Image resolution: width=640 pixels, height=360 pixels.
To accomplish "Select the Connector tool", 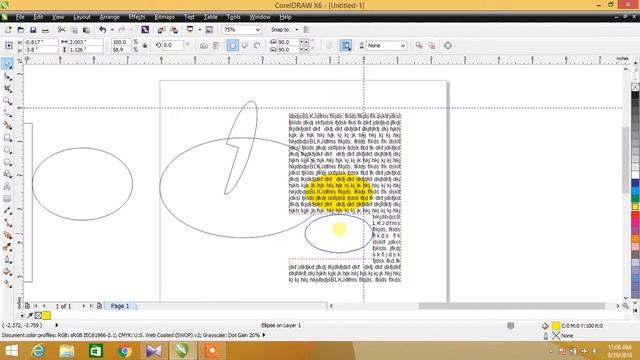I will pos(7,223).
